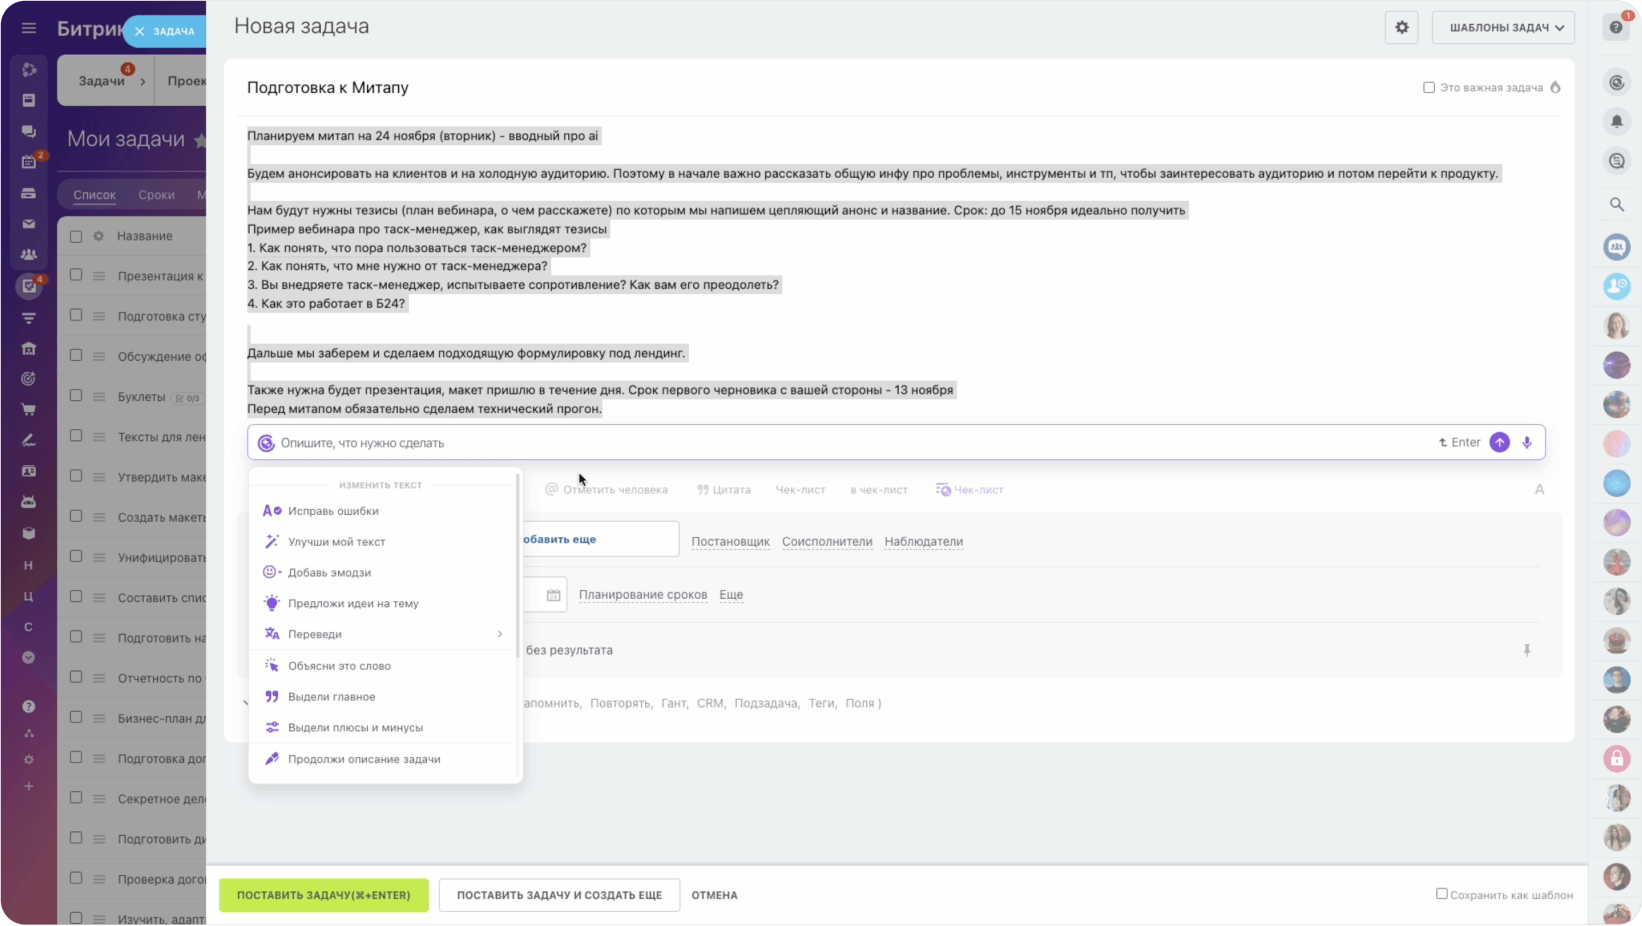Check the checkbox next to 'Буклеты' task
The height and width of the screenshot is (926, 1642).
[76, 397]
